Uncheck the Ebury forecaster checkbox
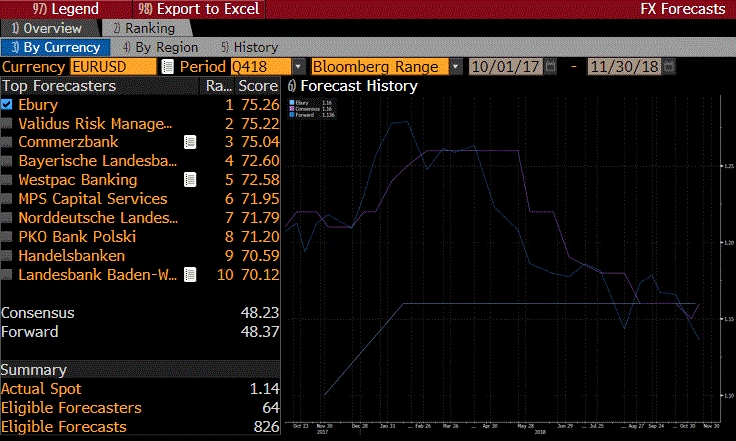The height and width of the screenshot is (441, 736). 8,105
